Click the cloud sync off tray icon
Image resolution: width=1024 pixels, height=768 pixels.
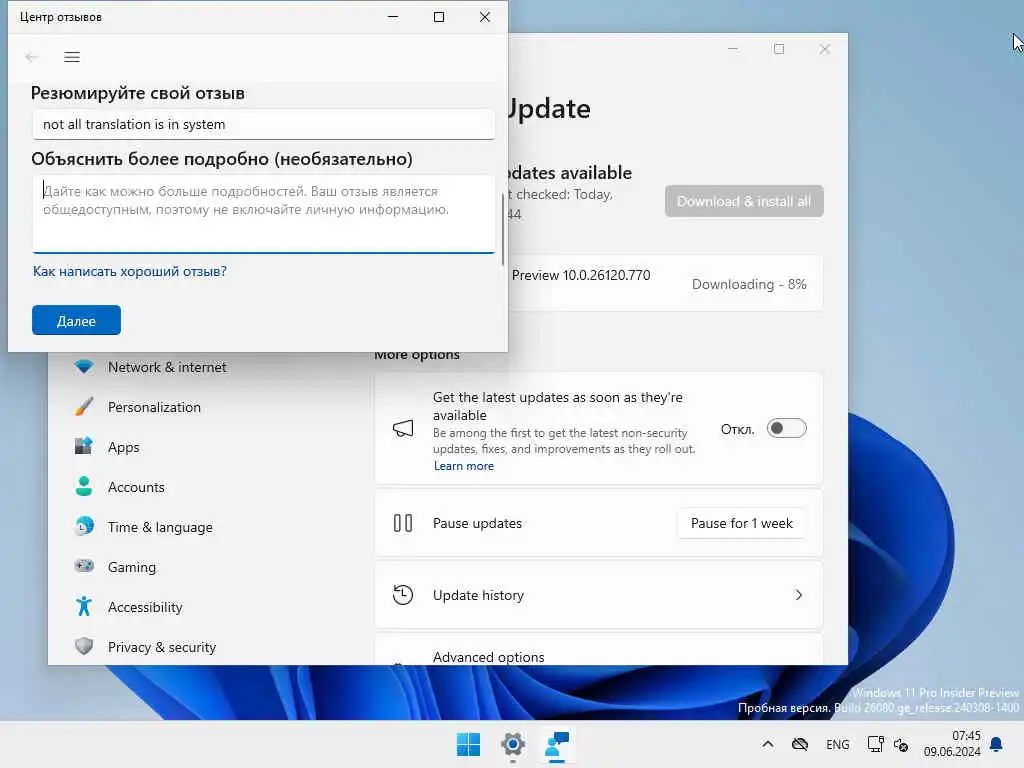click(799, 744)
